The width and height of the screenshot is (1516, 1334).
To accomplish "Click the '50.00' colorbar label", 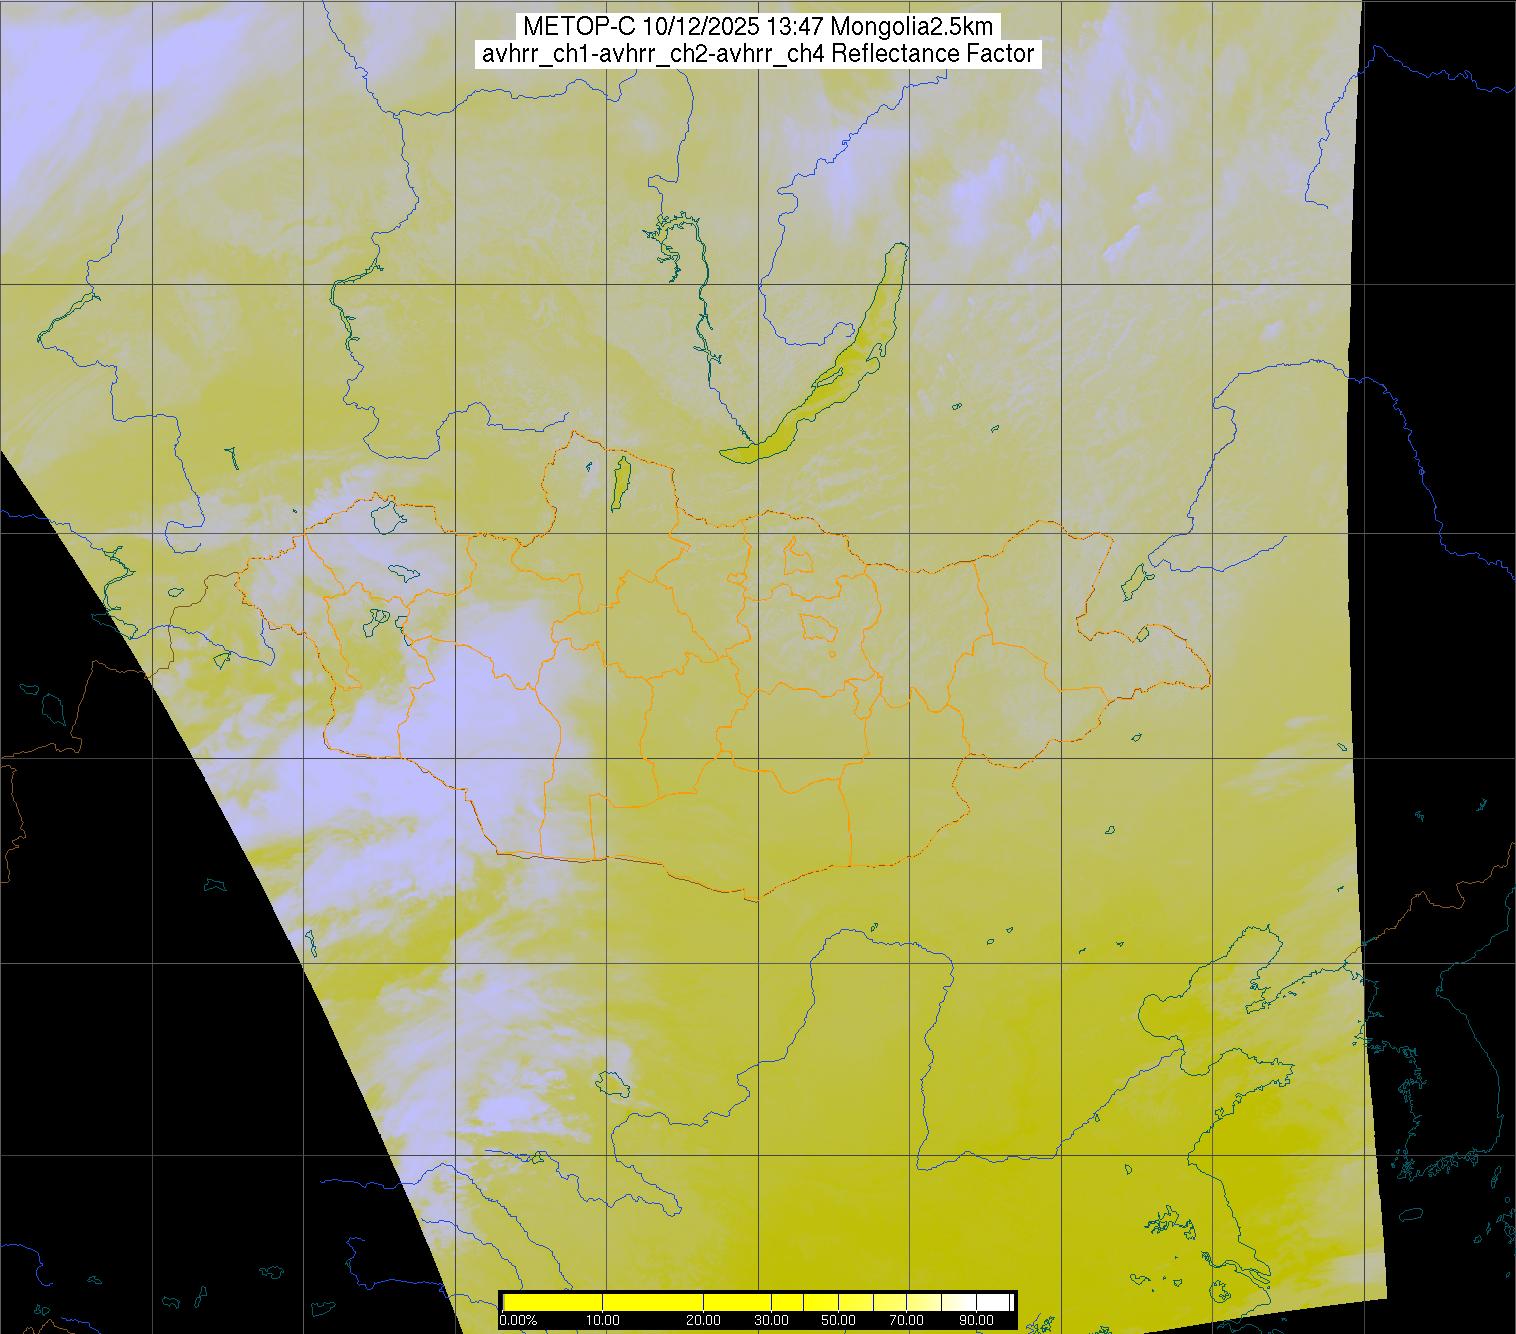I will point(838,1322).
